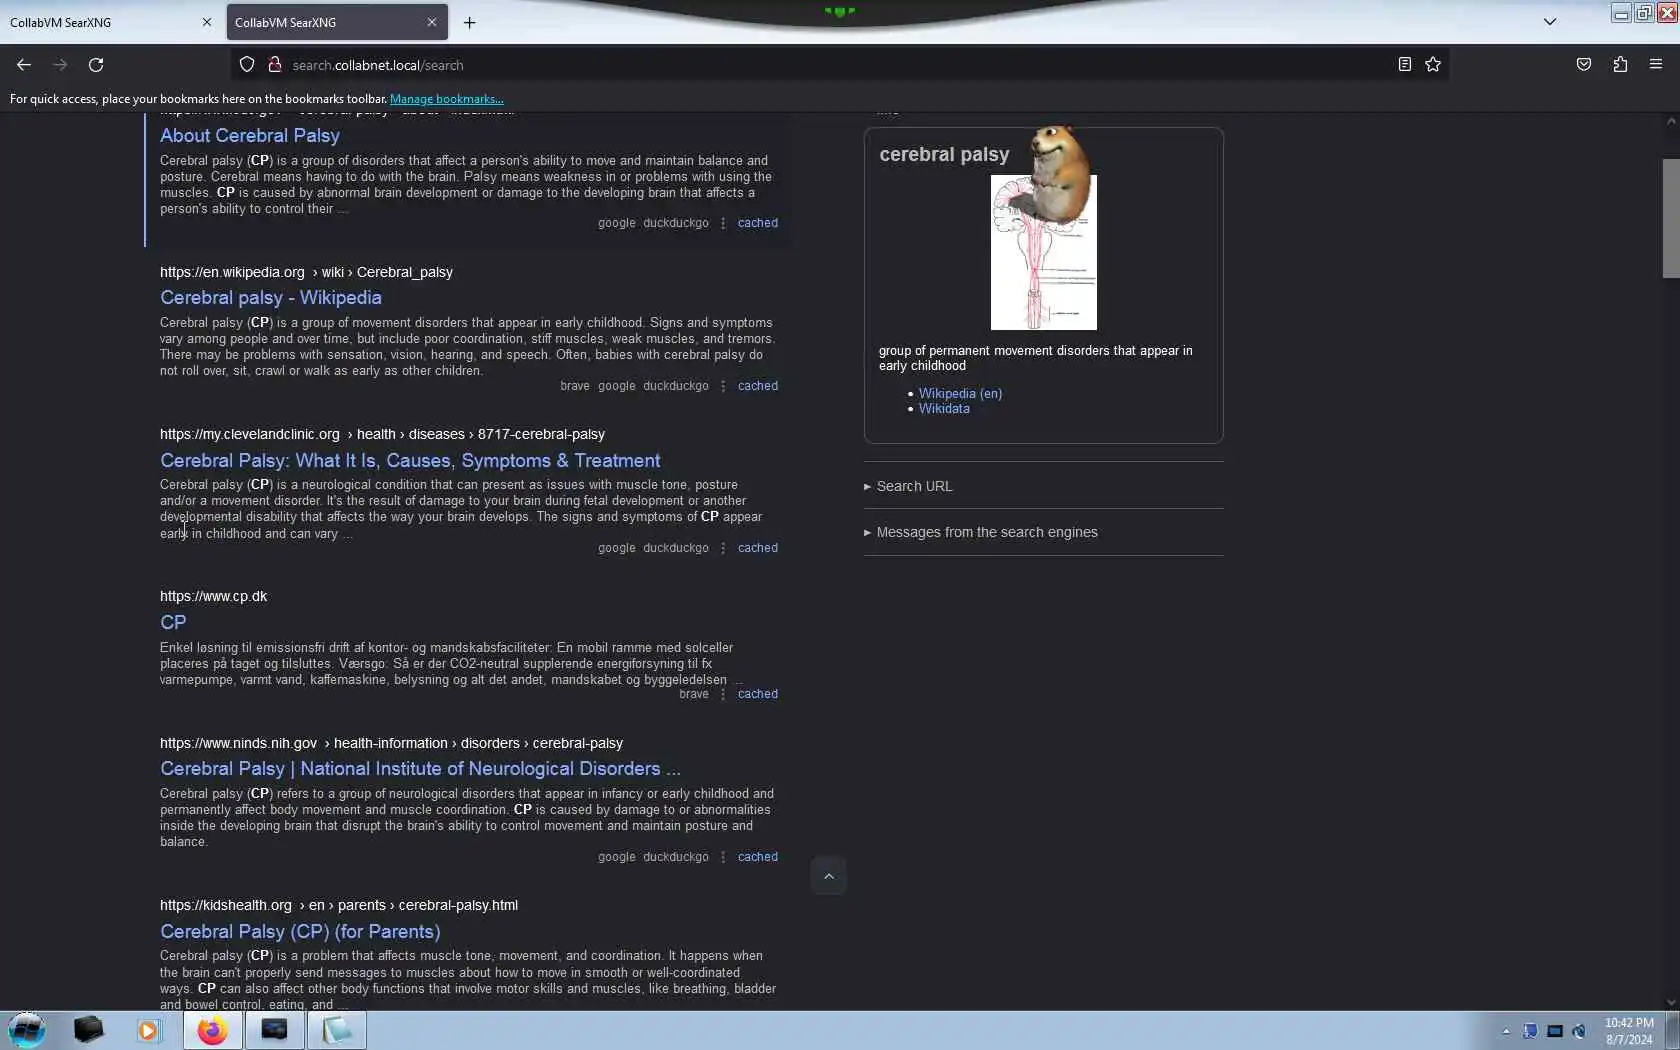The height and width of the screenshot is (1050, 1680).
Task: Open the media player taskbar icon
Action: [x=149, y=1030]
